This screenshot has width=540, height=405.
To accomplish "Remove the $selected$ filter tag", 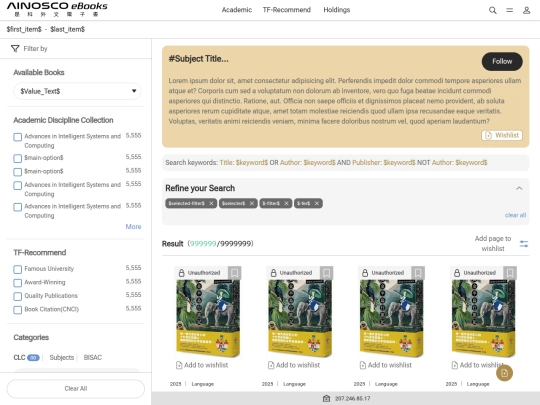I will (x=252, y=203).
